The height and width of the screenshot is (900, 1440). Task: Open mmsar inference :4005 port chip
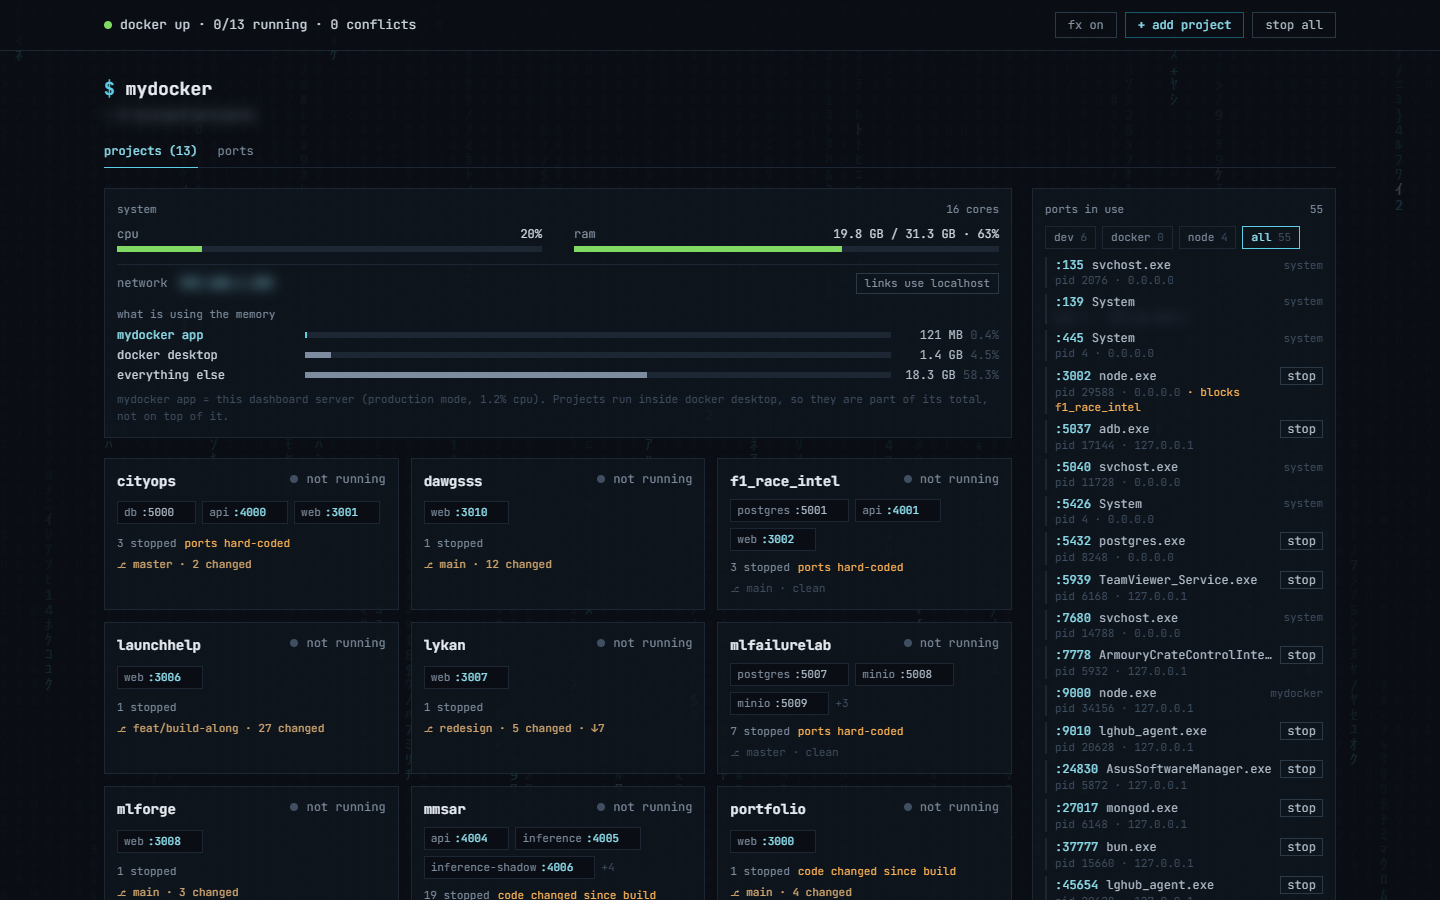578,838
